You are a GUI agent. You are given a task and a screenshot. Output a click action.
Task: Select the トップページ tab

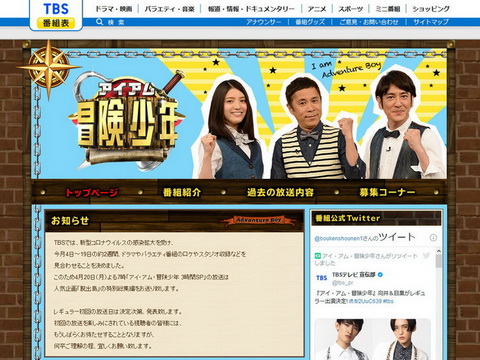(x=92, y=192)
